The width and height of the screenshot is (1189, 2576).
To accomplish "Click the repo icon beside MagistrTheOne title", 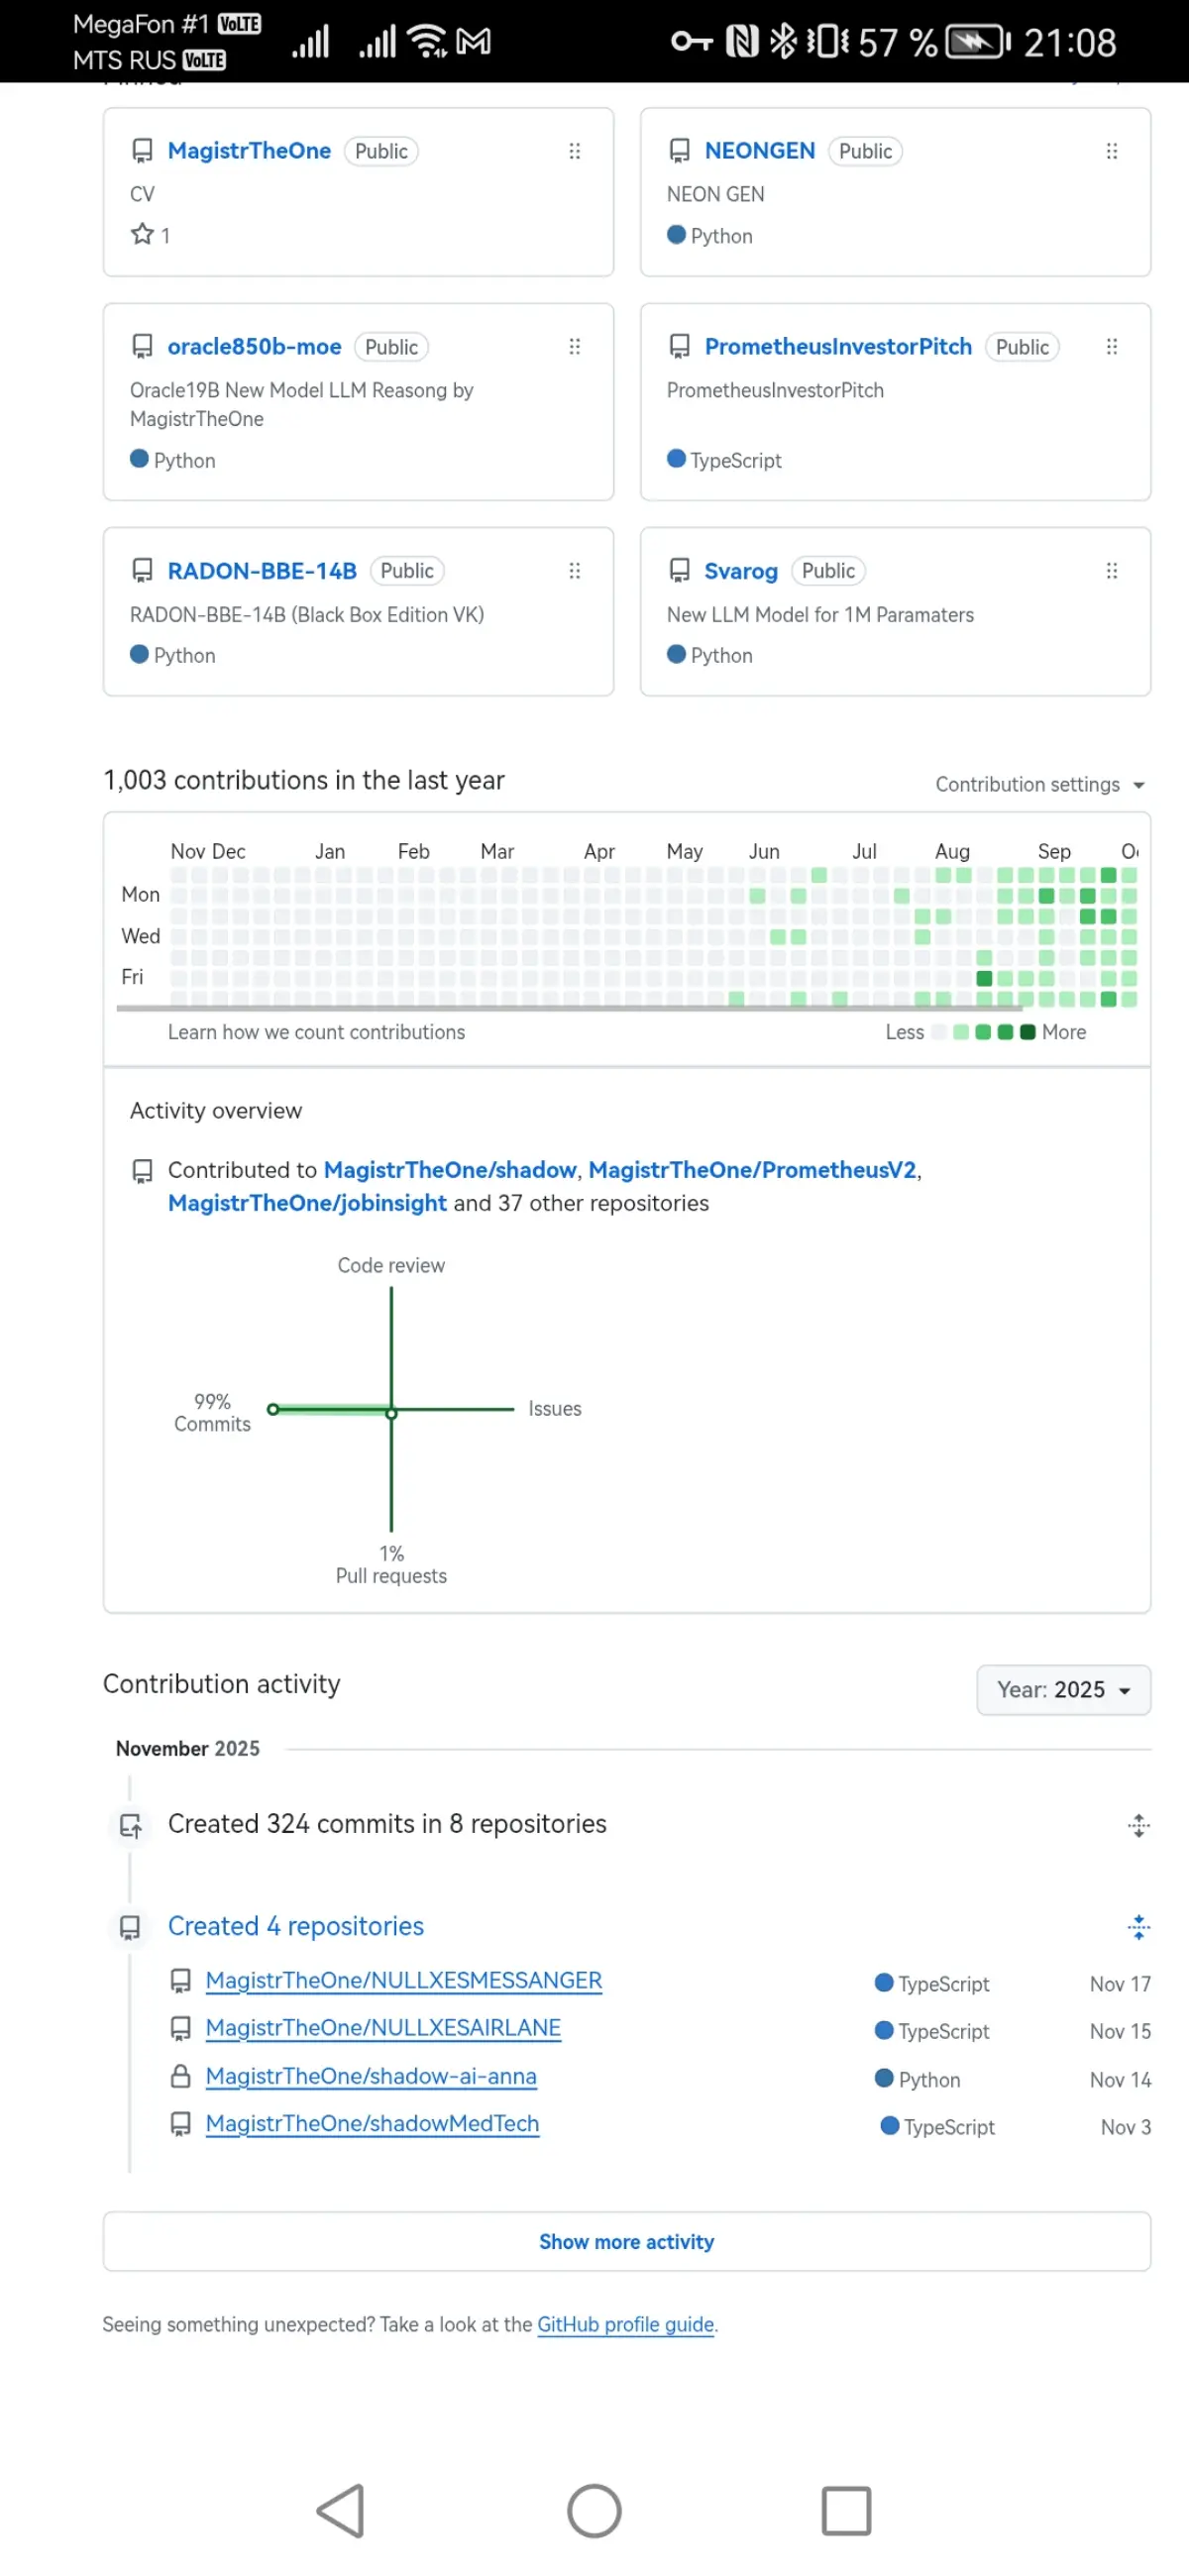I will [x=142, y=151].
